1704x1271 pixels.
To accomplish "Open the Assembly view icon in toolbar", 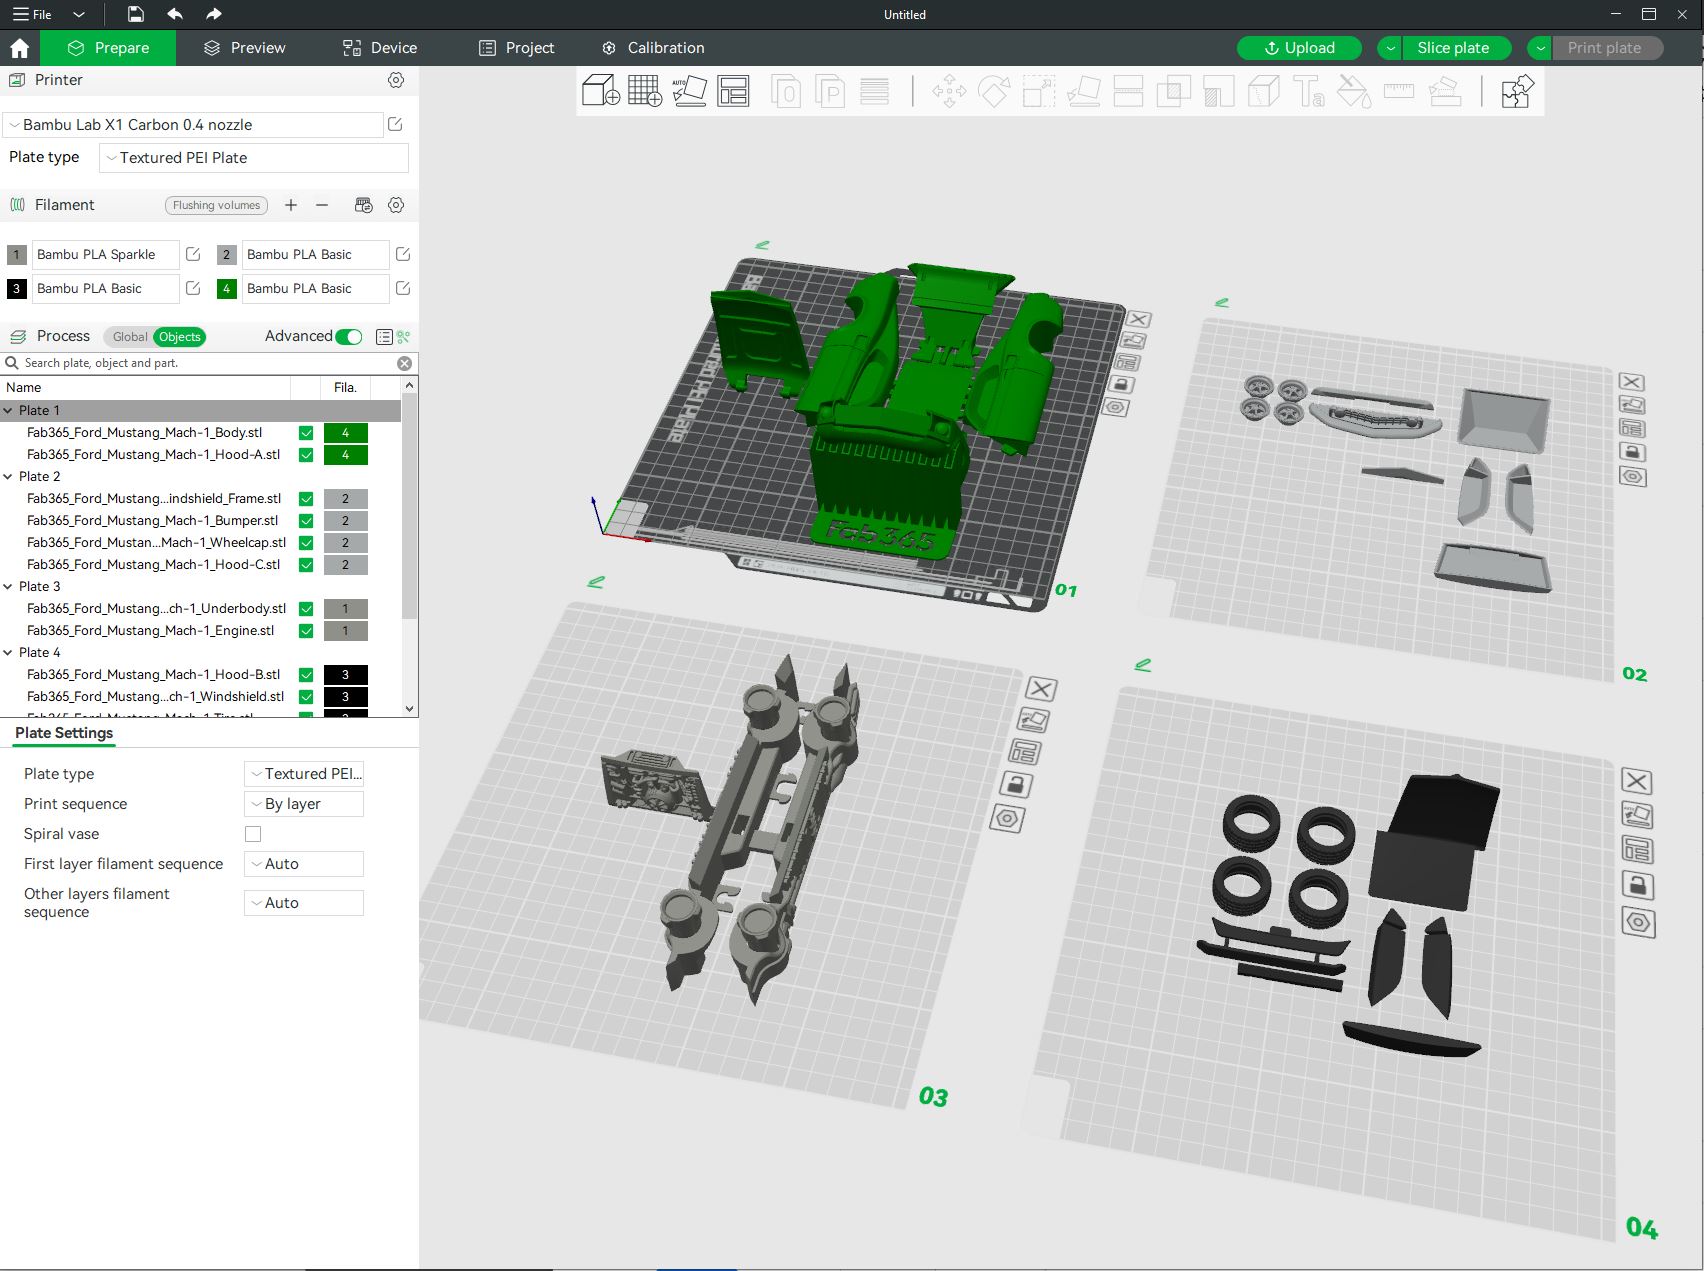I will tap(1517, 92).
